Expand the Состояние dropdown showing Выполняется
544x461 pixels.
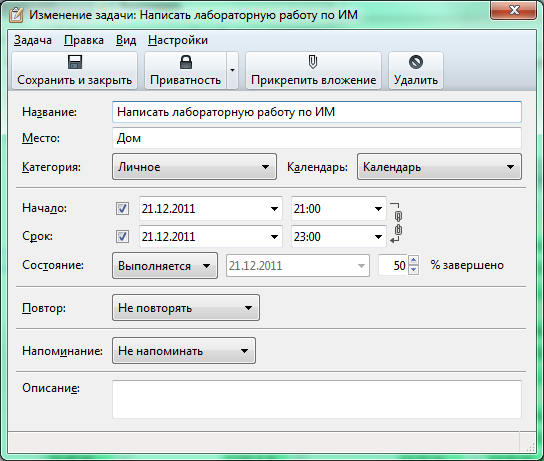165,266
